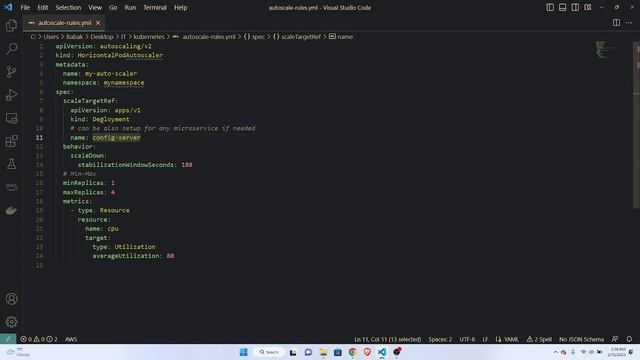Toggle the secondary side bar layout button

click(575, 7)
